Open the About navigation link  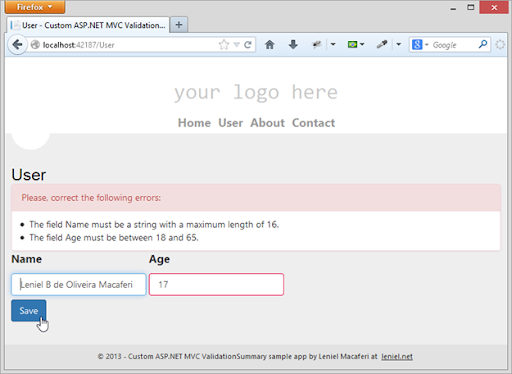pyautogui.click(x=268, y=123)
